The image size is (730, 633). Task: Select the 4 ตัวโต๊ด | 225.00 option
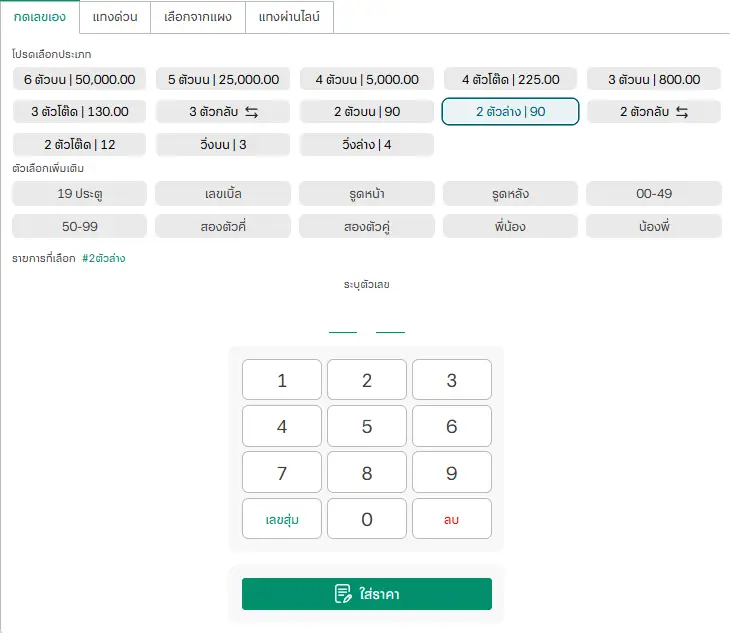pos(510,80)
